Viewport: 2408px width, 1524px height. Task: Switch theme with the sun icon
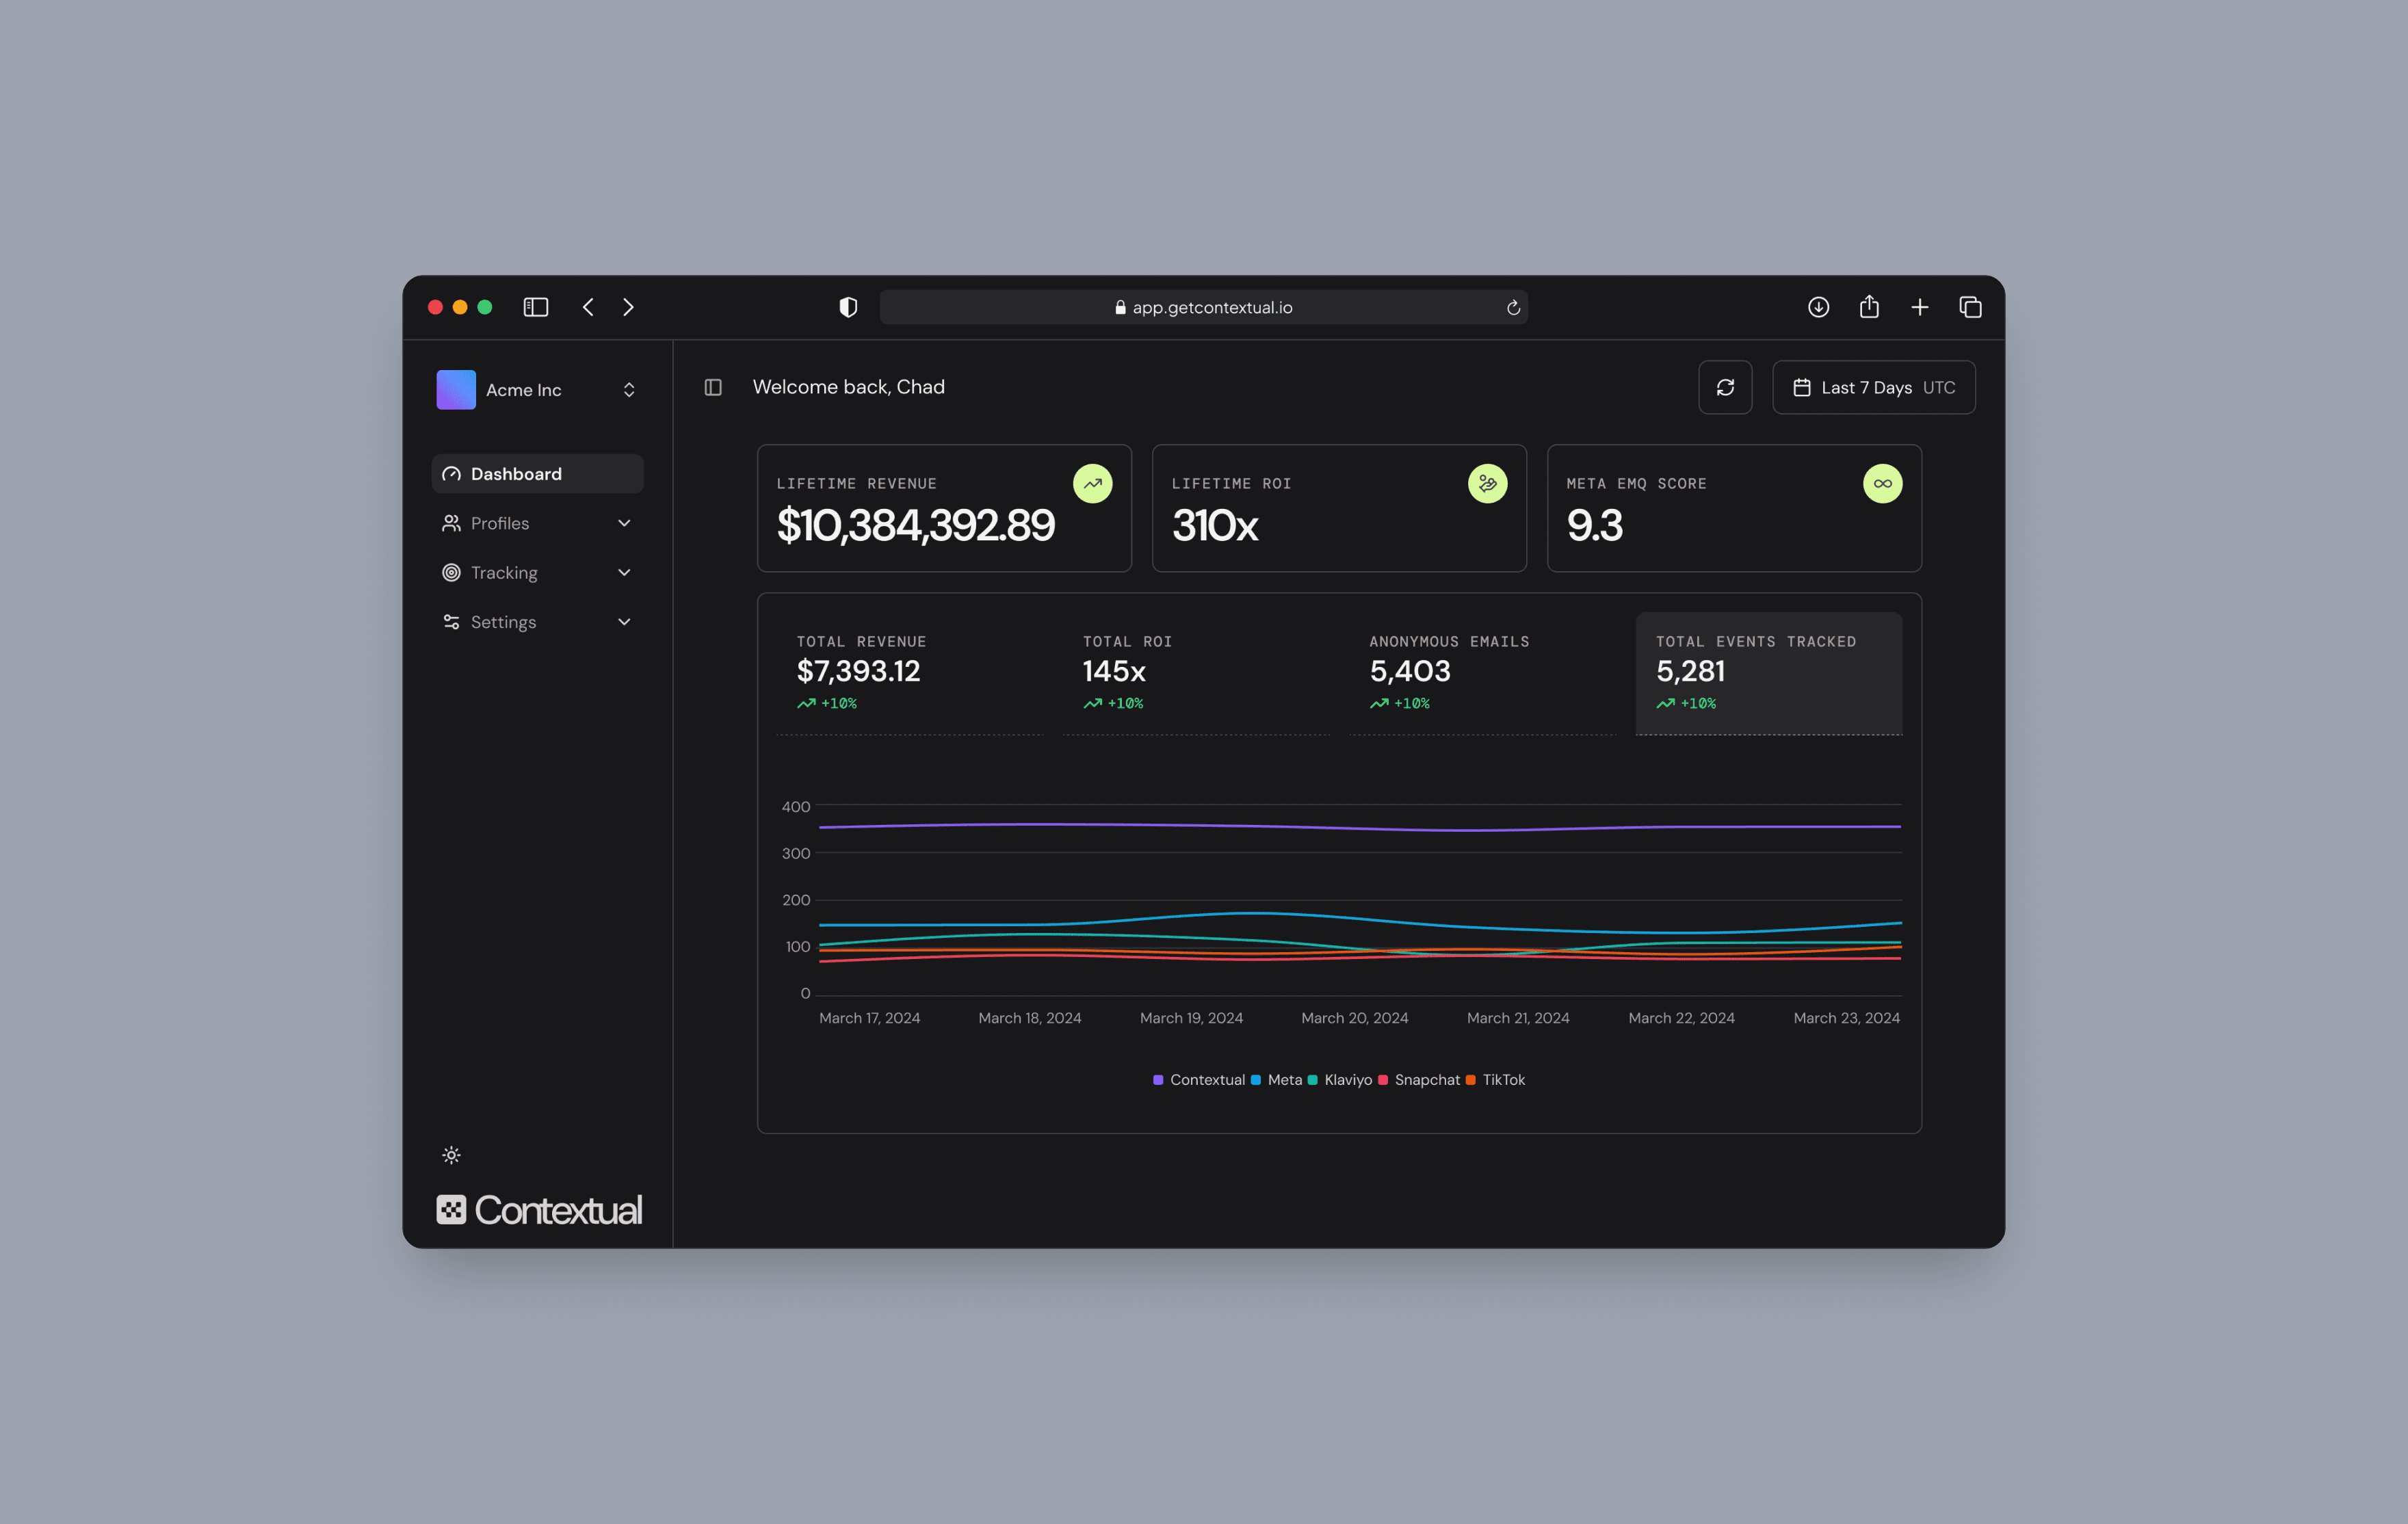(451, 1155)
